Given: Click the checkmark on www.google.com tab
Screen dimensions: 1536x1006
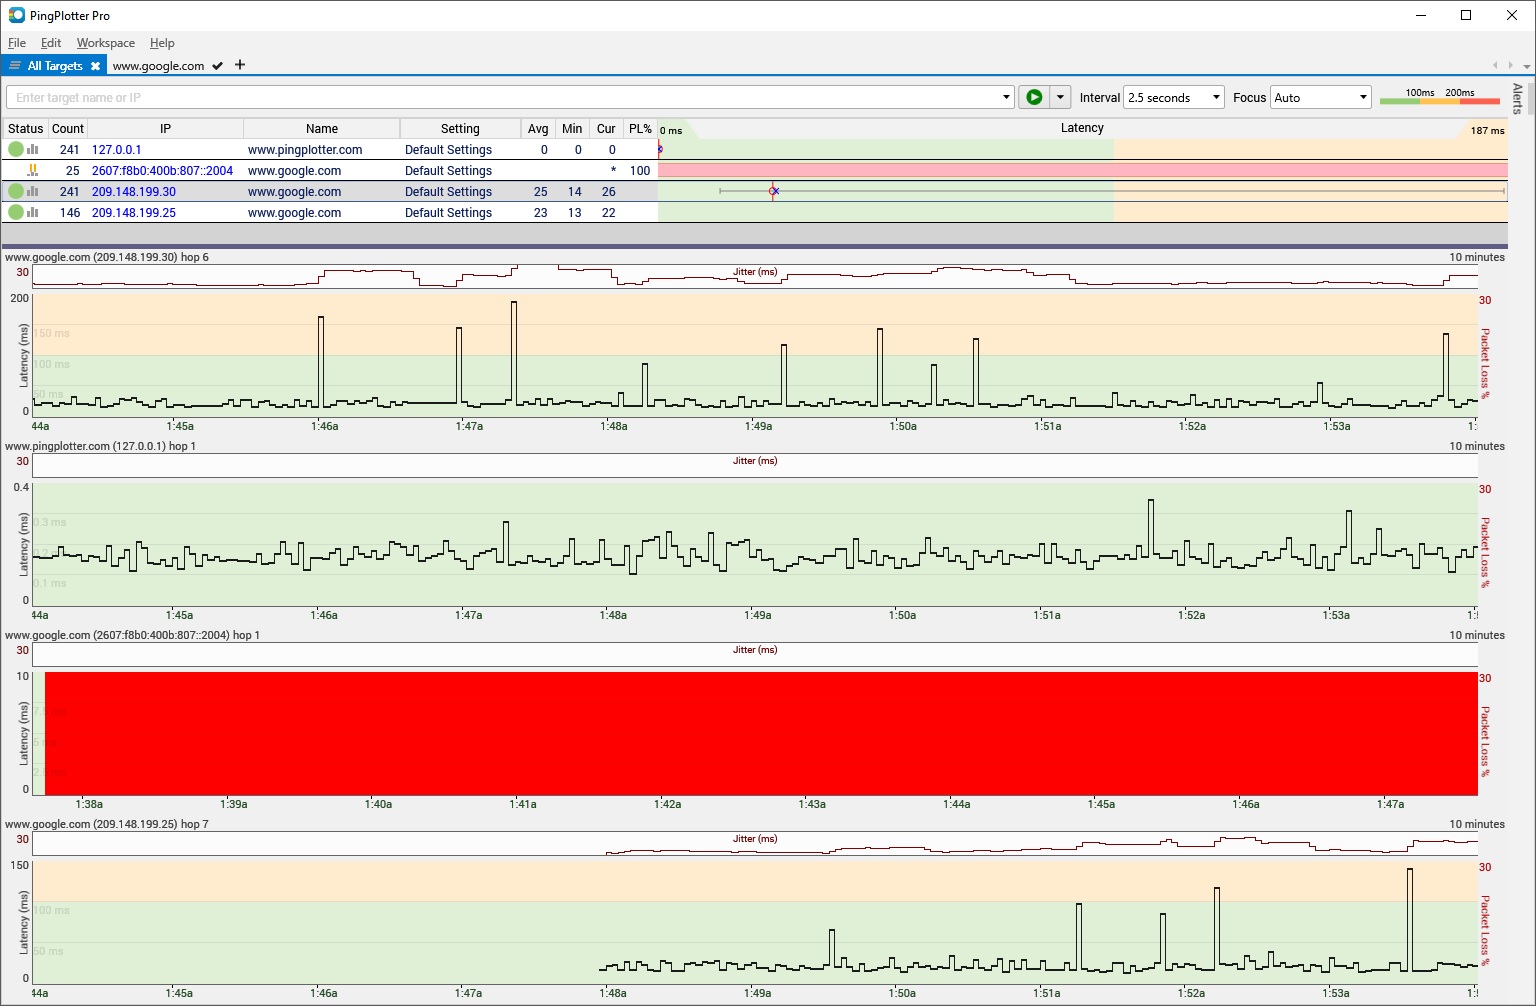Looking at the screenshot, I should pos(217,66).
